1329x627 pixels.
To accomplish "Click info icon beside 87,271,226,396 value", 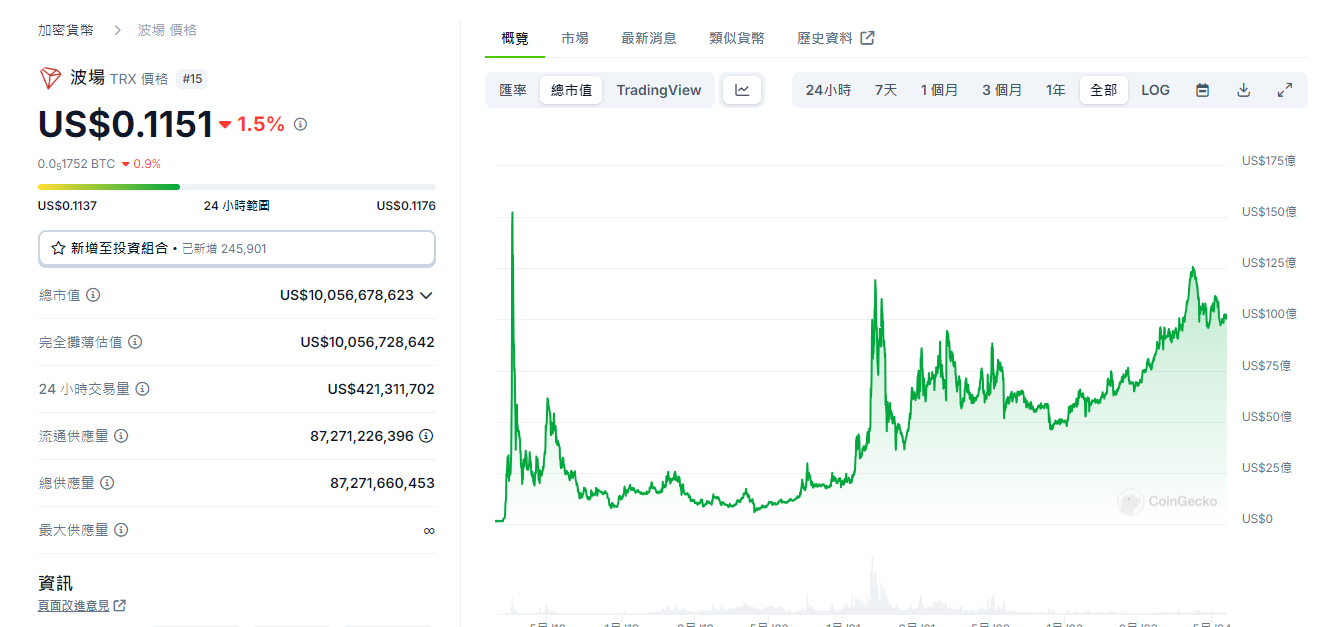I will pyautogui.click(x=426, y=436).
